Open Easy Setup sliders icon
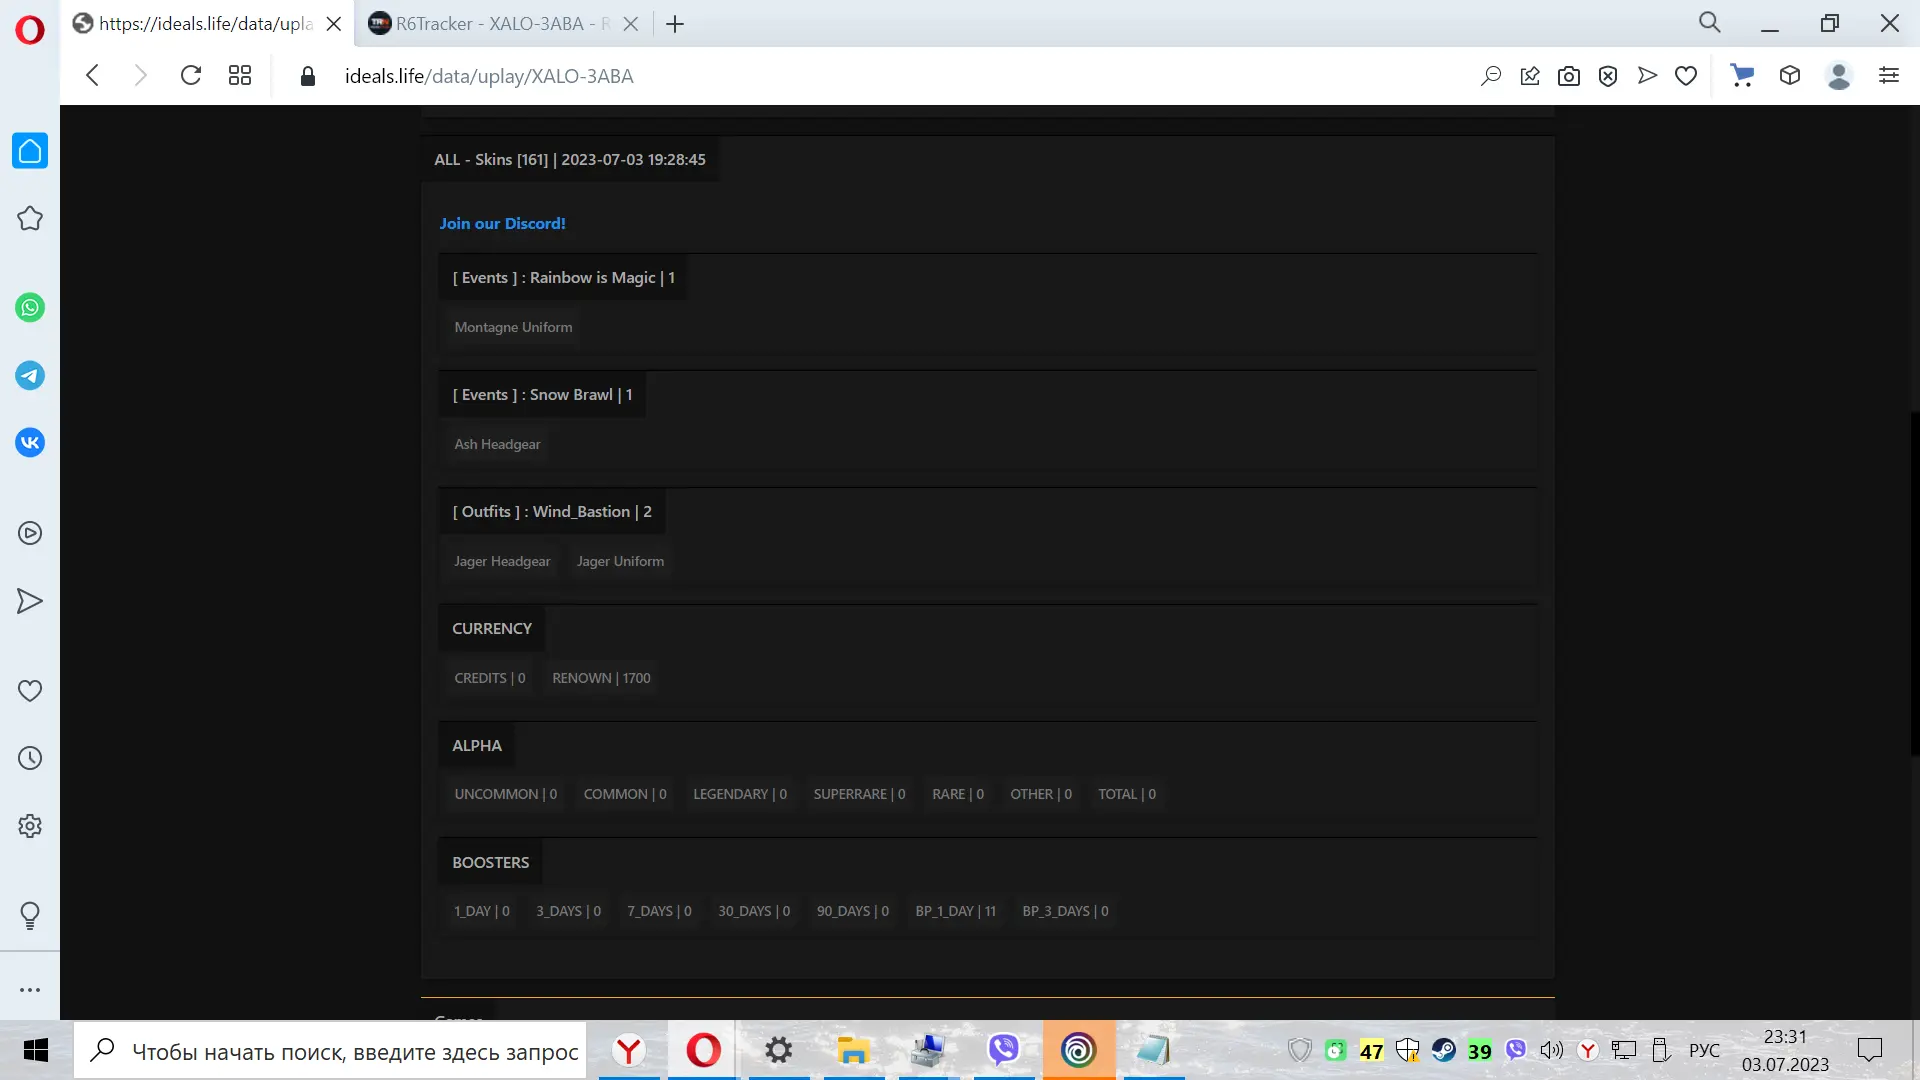 pos(1889,76)
